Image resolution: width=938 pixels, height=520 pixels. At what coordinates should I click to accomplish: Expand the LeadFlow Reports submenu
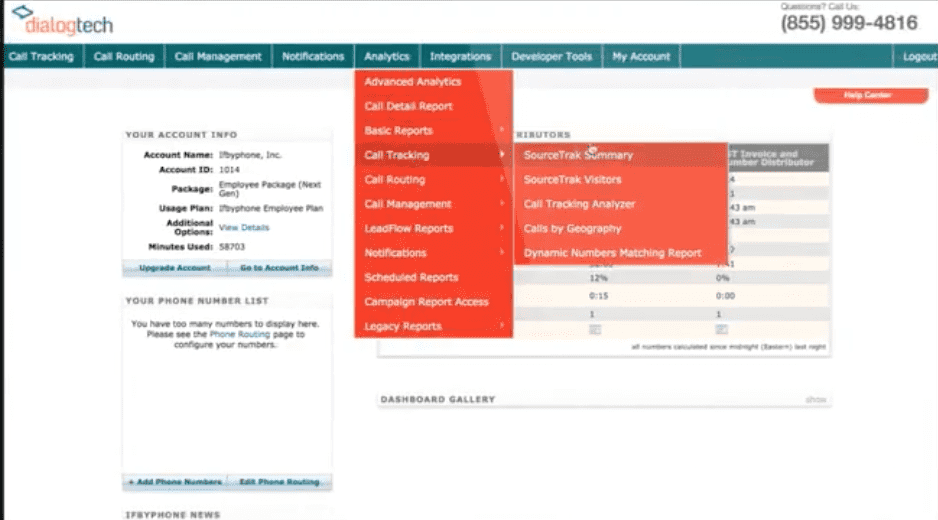[x=432, y=229]
